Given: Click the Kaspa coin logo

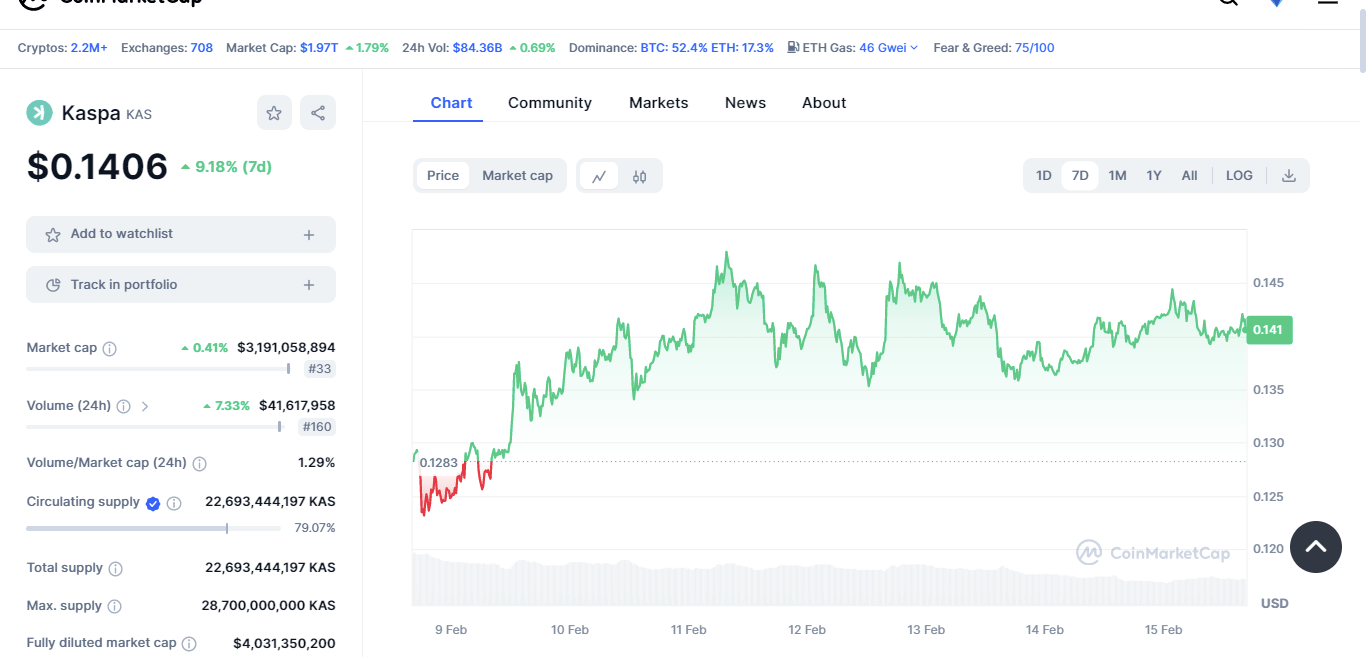Looking at the screenshot, I should click(39, 113).
